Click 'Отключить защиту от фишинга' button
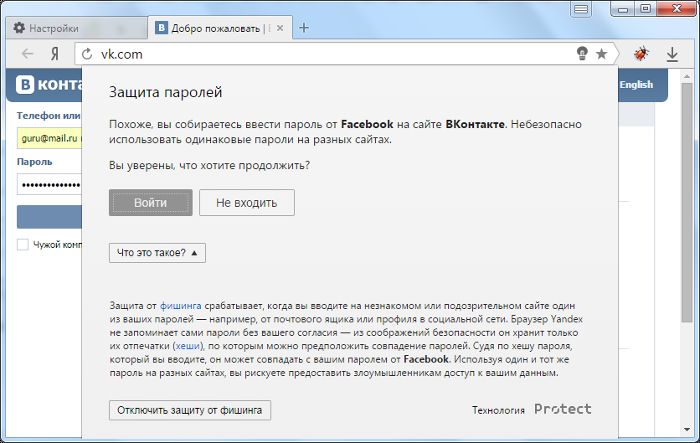Screen dimensions: 700x443 click(x=189, y=410)
